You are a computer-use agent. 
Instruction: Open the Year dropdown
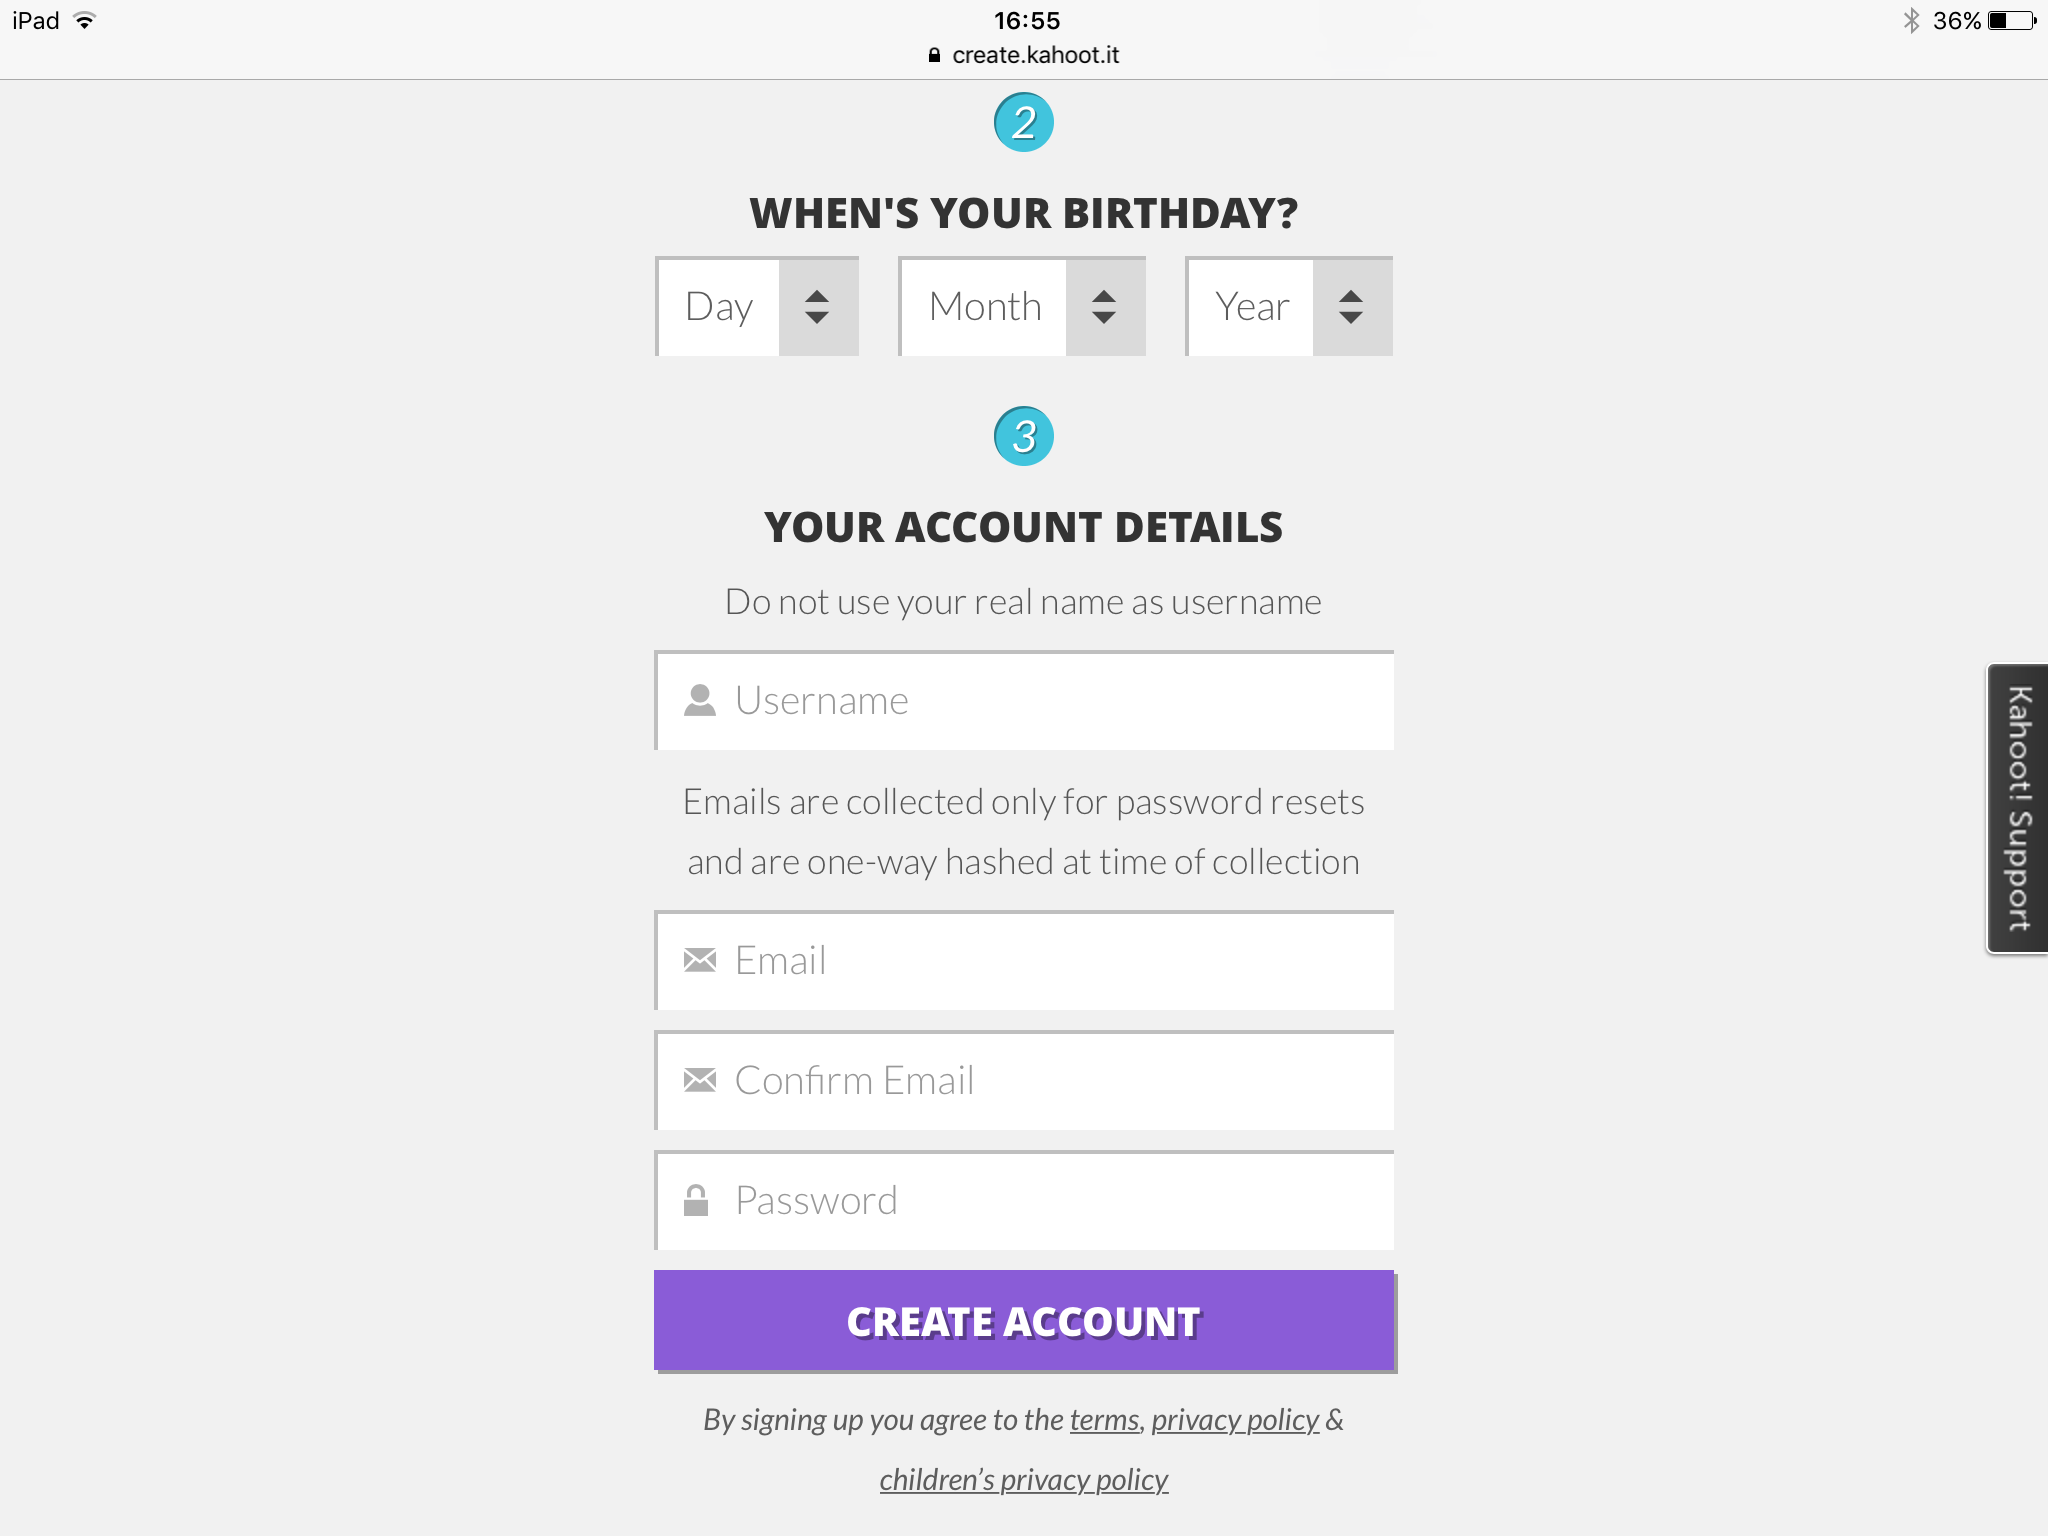[x=1289, y=307]
